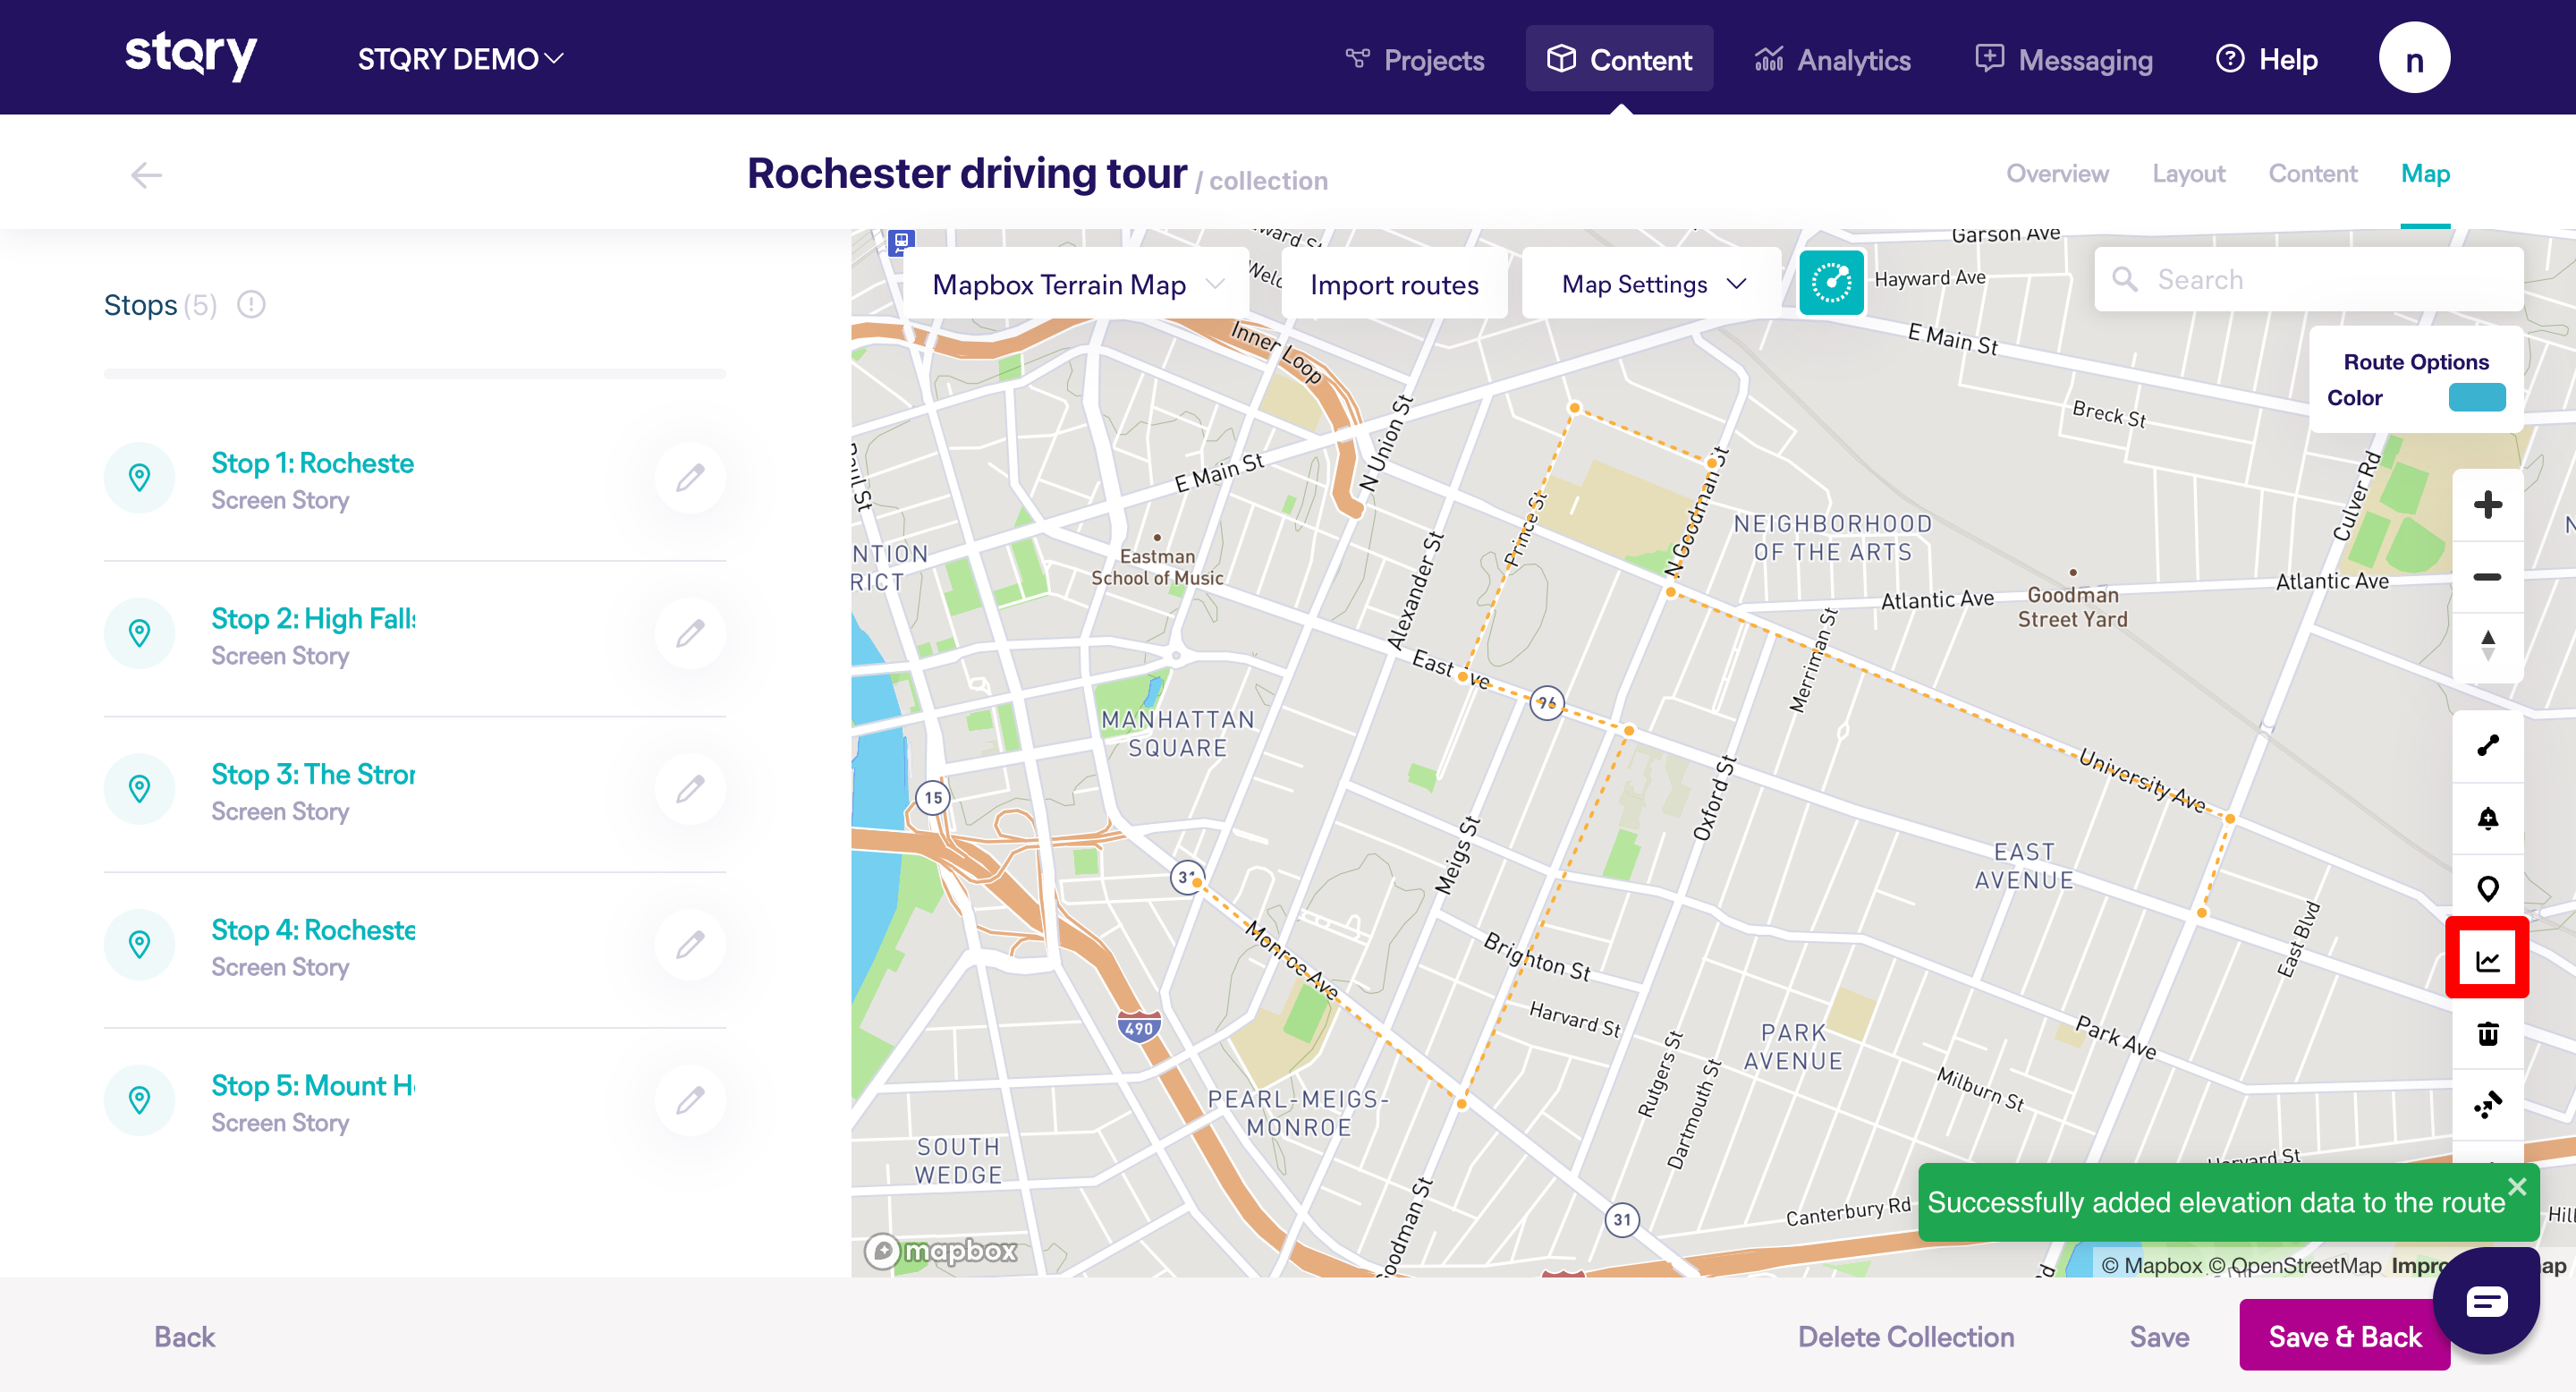Click the map zoom in plus button

[2487, 504]
